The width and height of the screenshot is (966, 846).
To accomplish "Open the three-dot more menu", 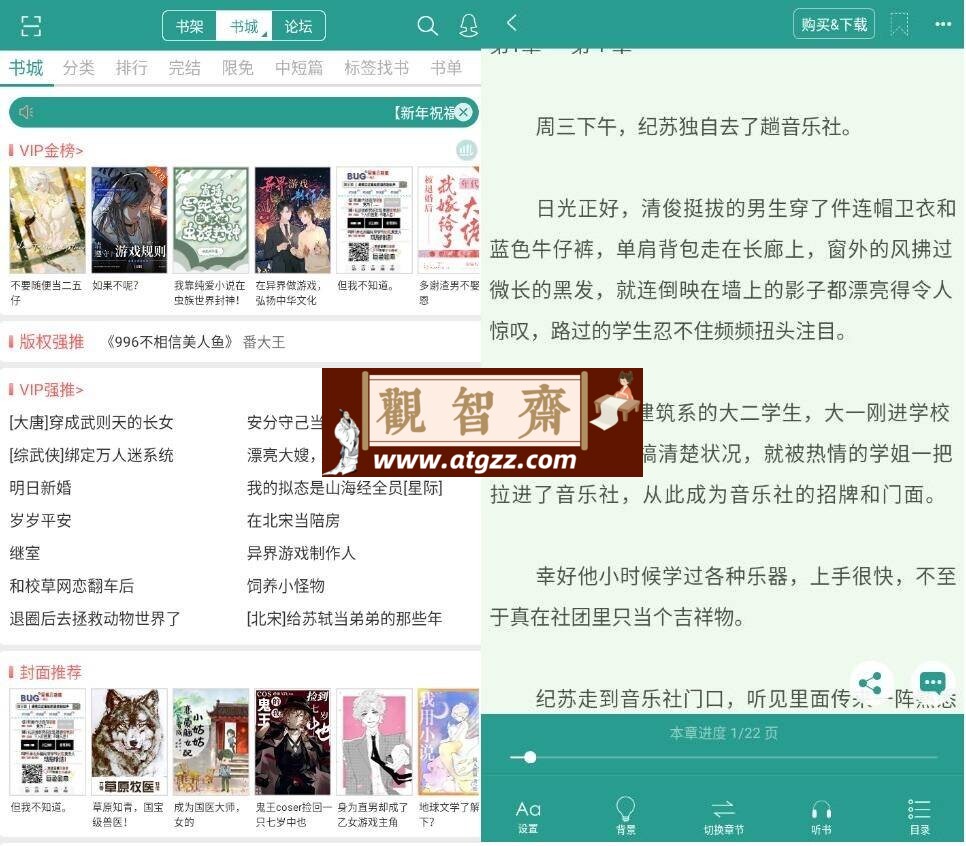I will 943,24.
